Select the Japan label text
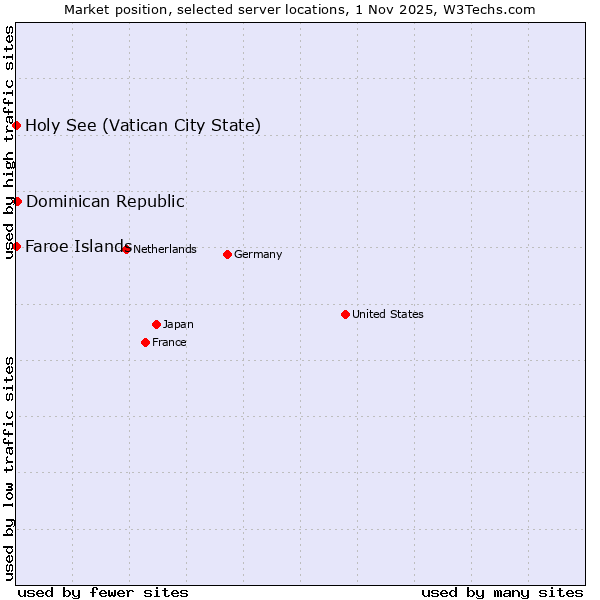600x600 pixels. pyautogui.click(x=178, y=324)
